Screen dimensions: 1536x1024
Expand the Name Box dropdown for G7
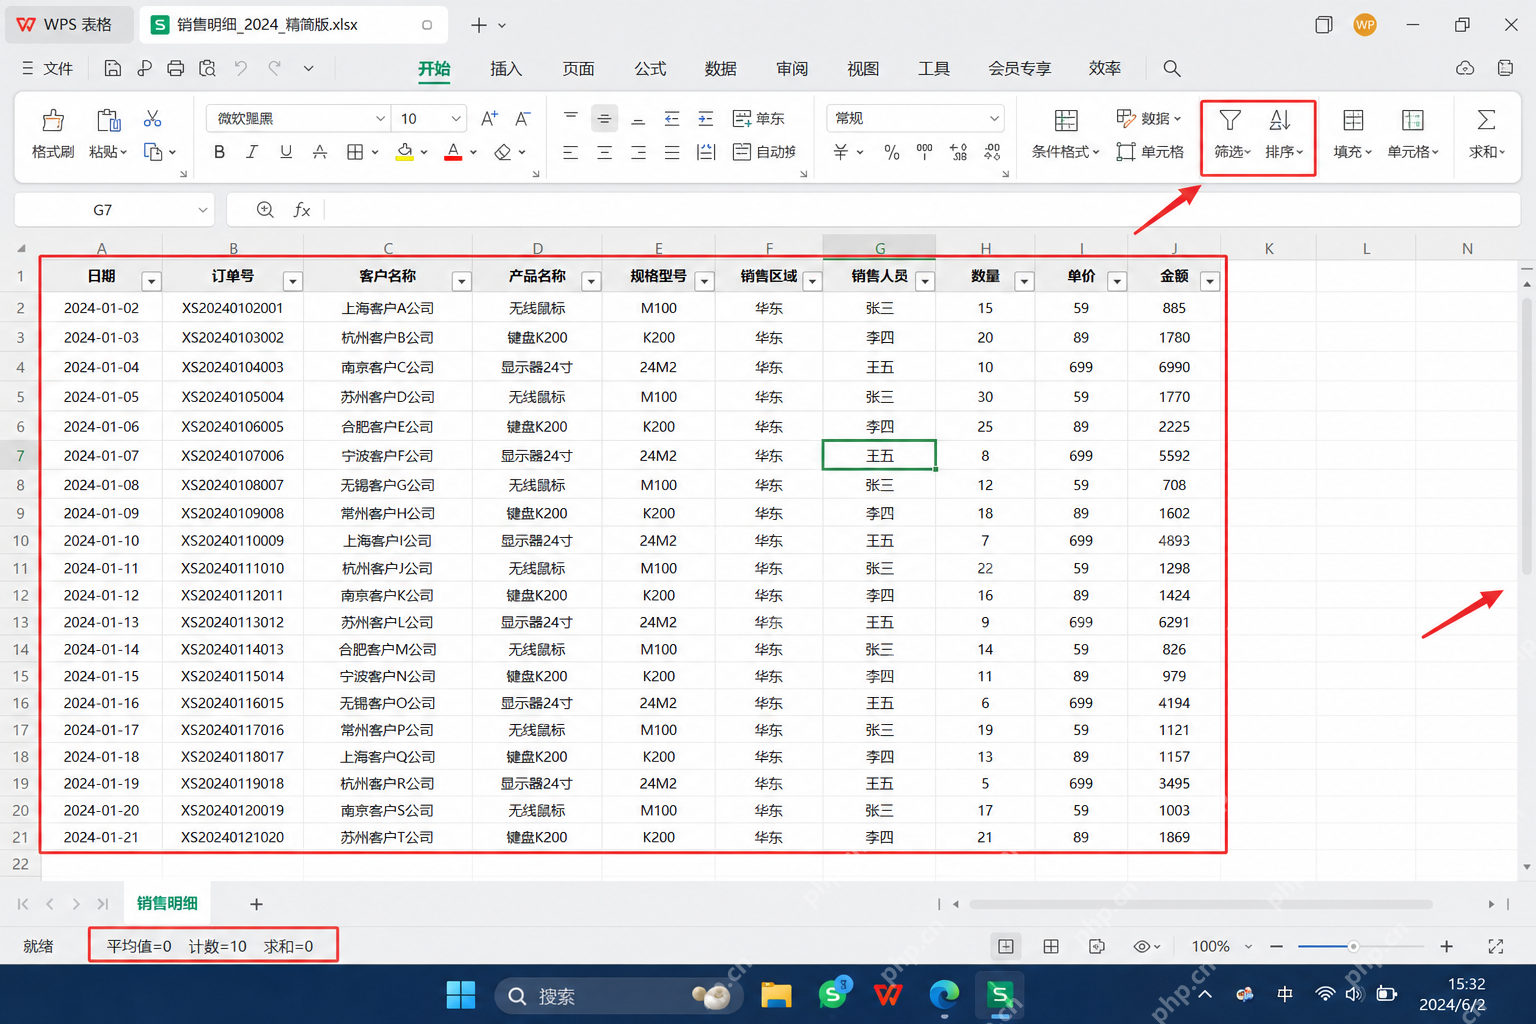pos(202,210)
